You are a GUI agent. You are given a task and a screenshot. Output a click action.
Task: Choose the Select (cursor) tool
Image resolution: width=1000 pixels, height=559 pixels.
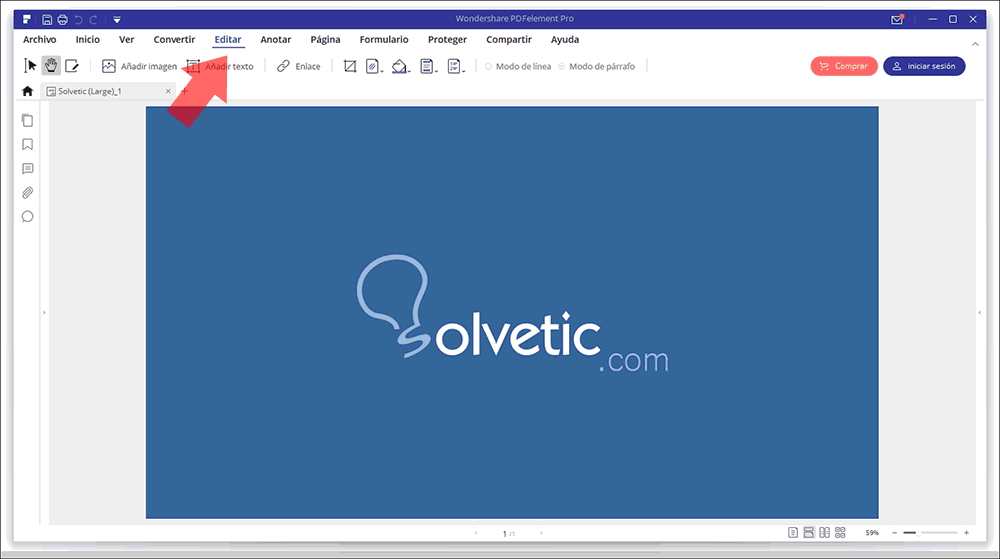30,66
